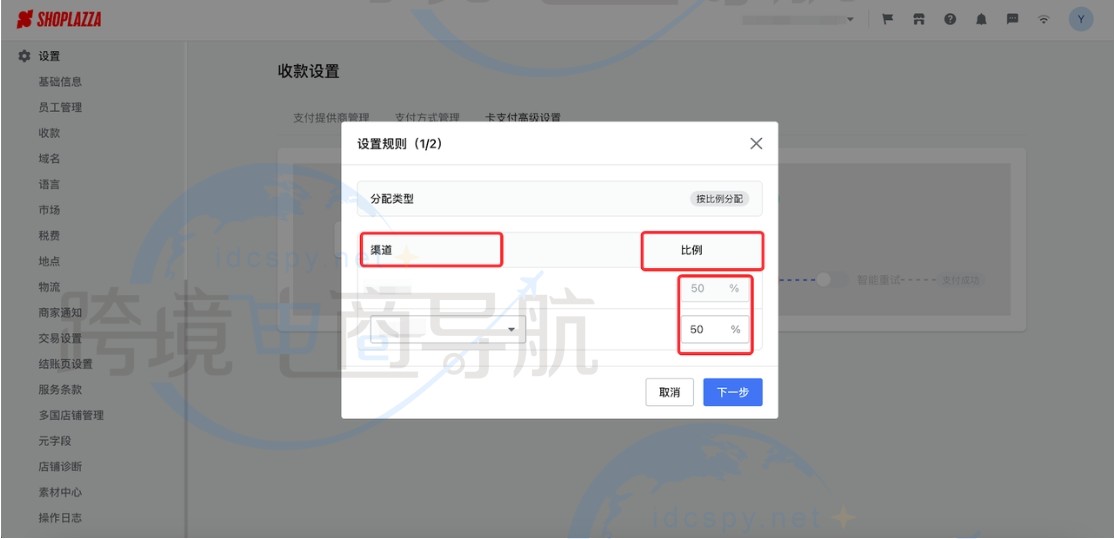
Task: Open 地点 in settings sidebar
Action: (x=49, y=261)
